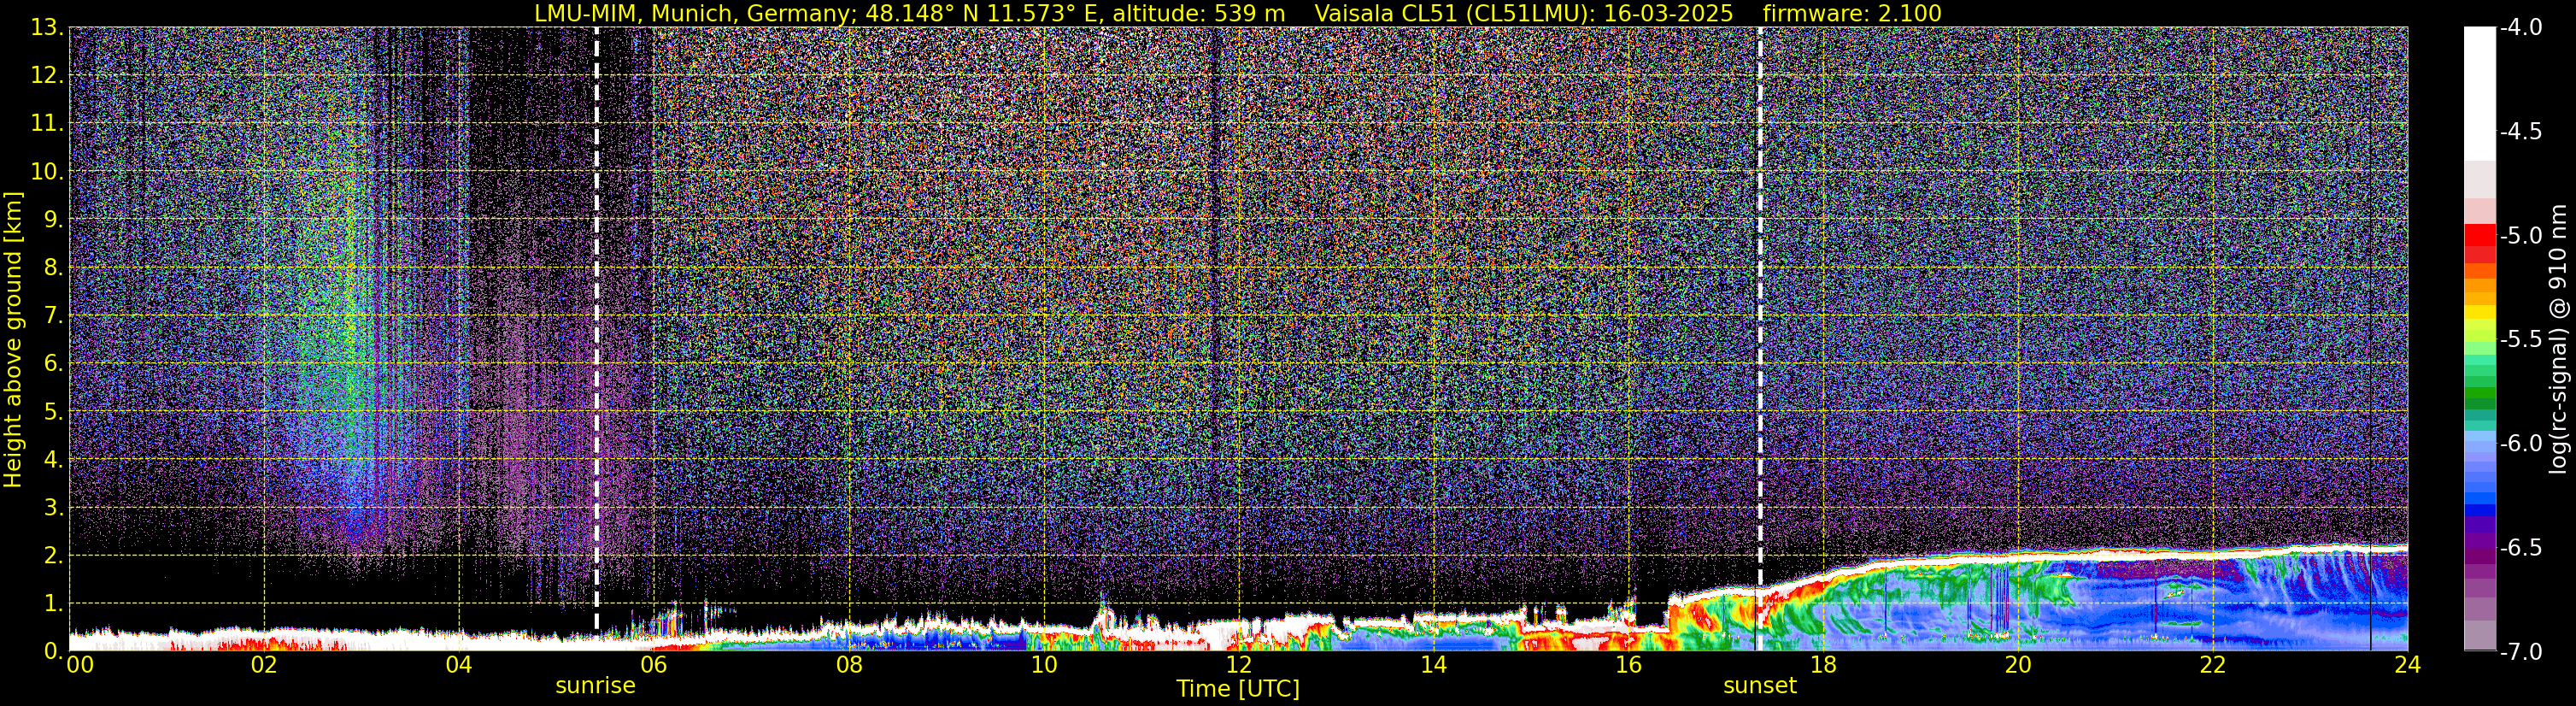
Task: Click the '14' tick on the time axis
Action: click(1433, 665)
